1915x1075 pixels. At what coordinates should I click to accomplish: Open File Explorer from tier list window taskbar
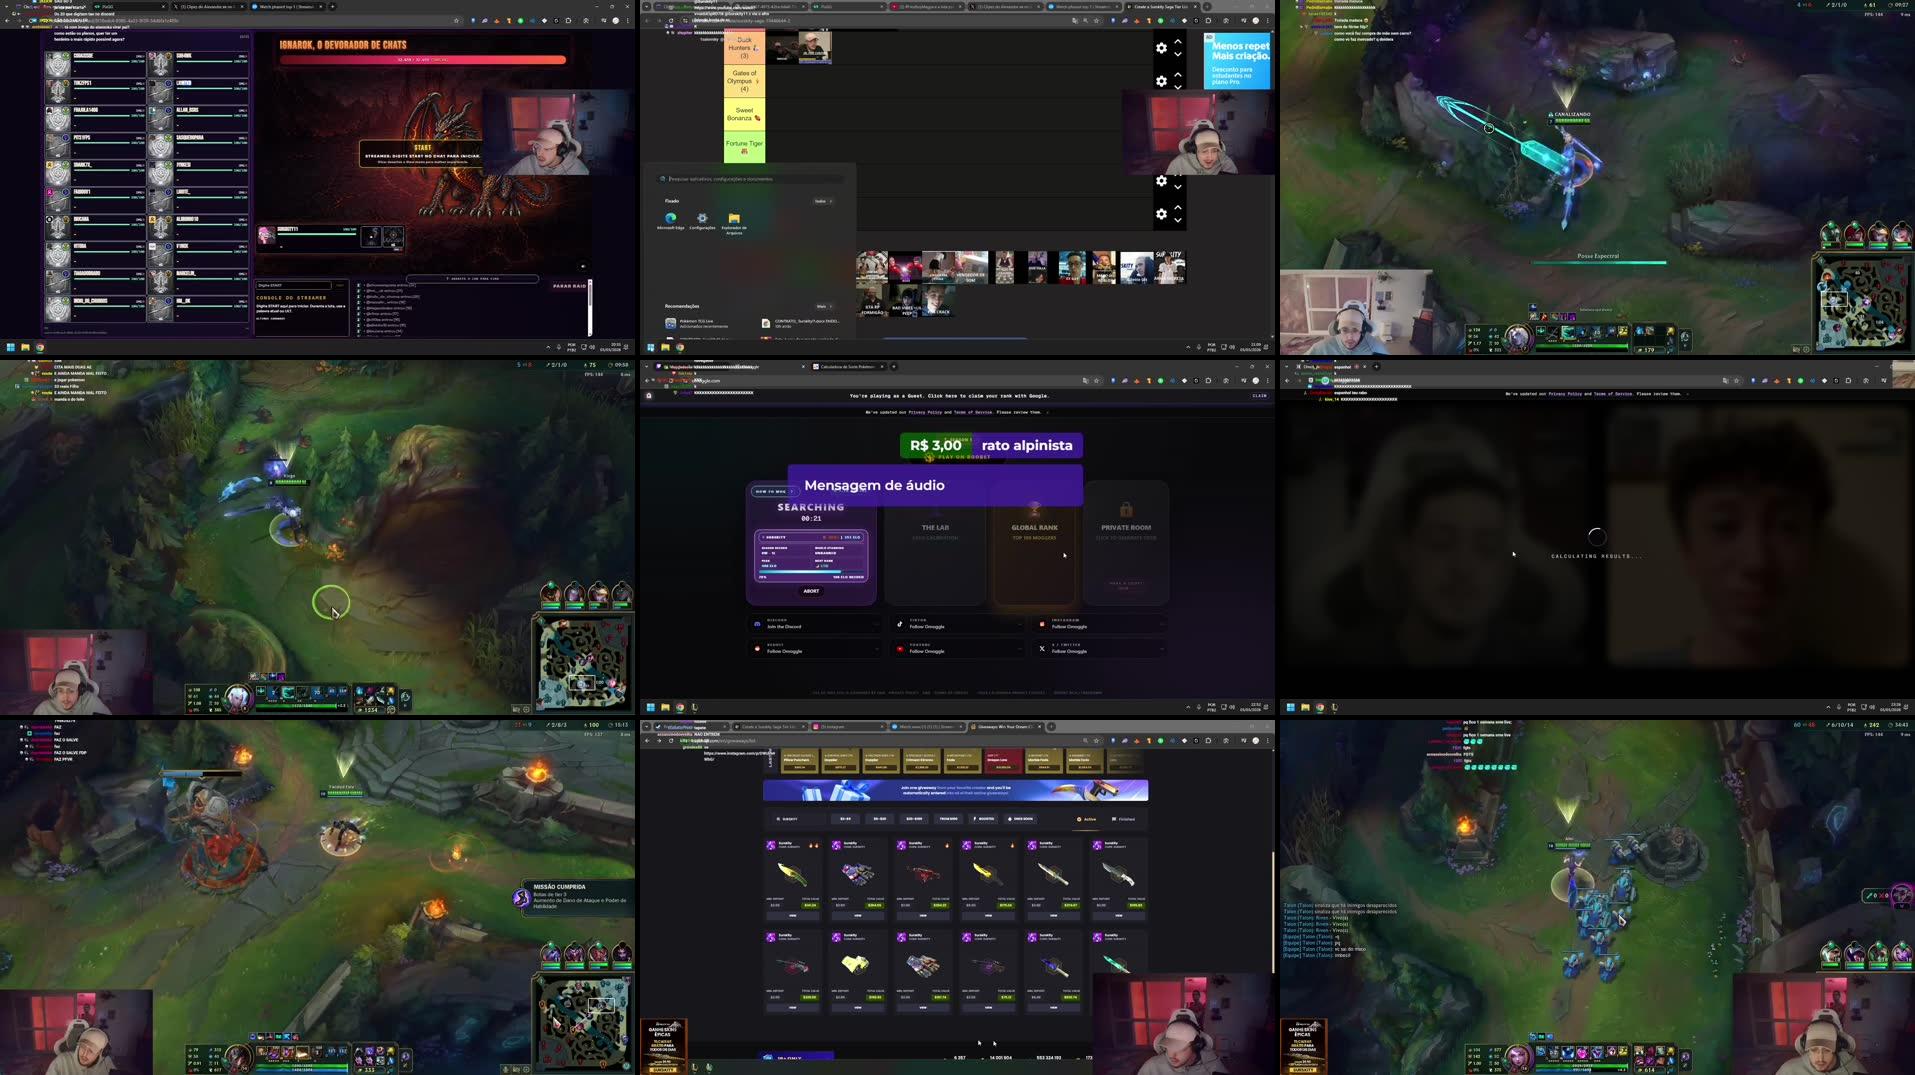coord(665,348)
